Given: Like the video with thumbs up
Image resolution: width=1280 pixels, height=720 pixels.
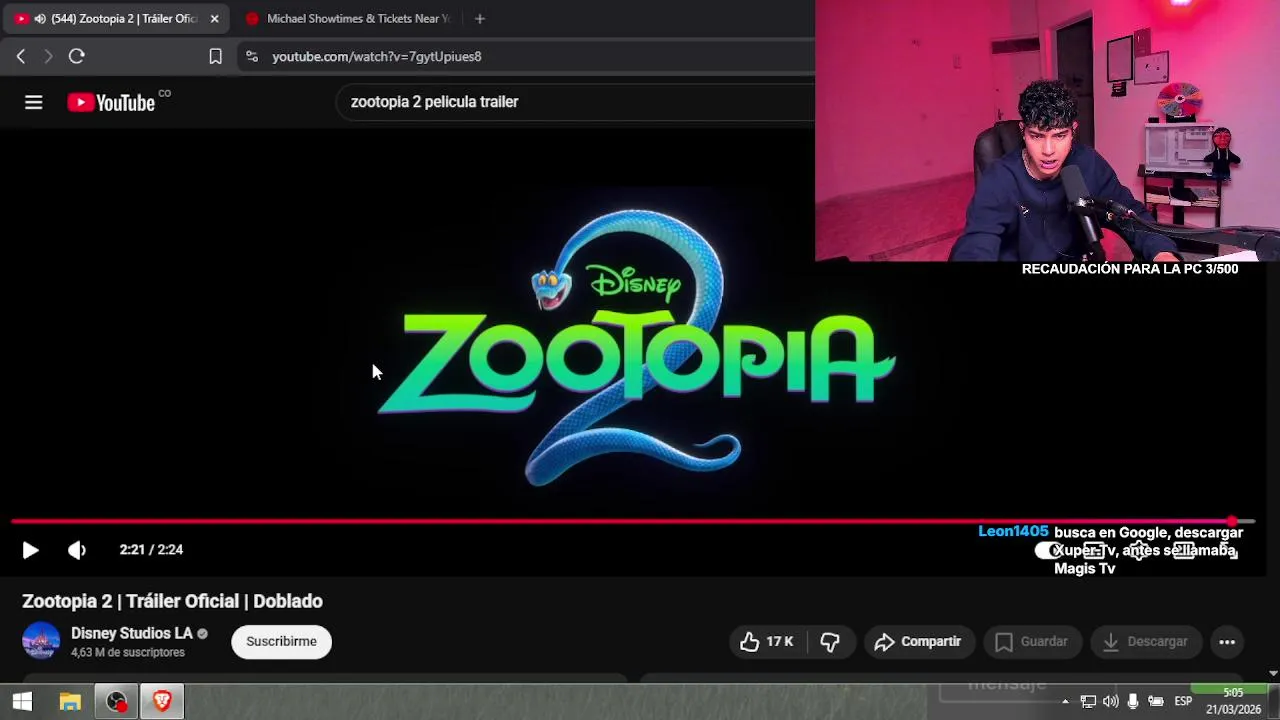Looking at the screenshot, I should pos(766,642).
